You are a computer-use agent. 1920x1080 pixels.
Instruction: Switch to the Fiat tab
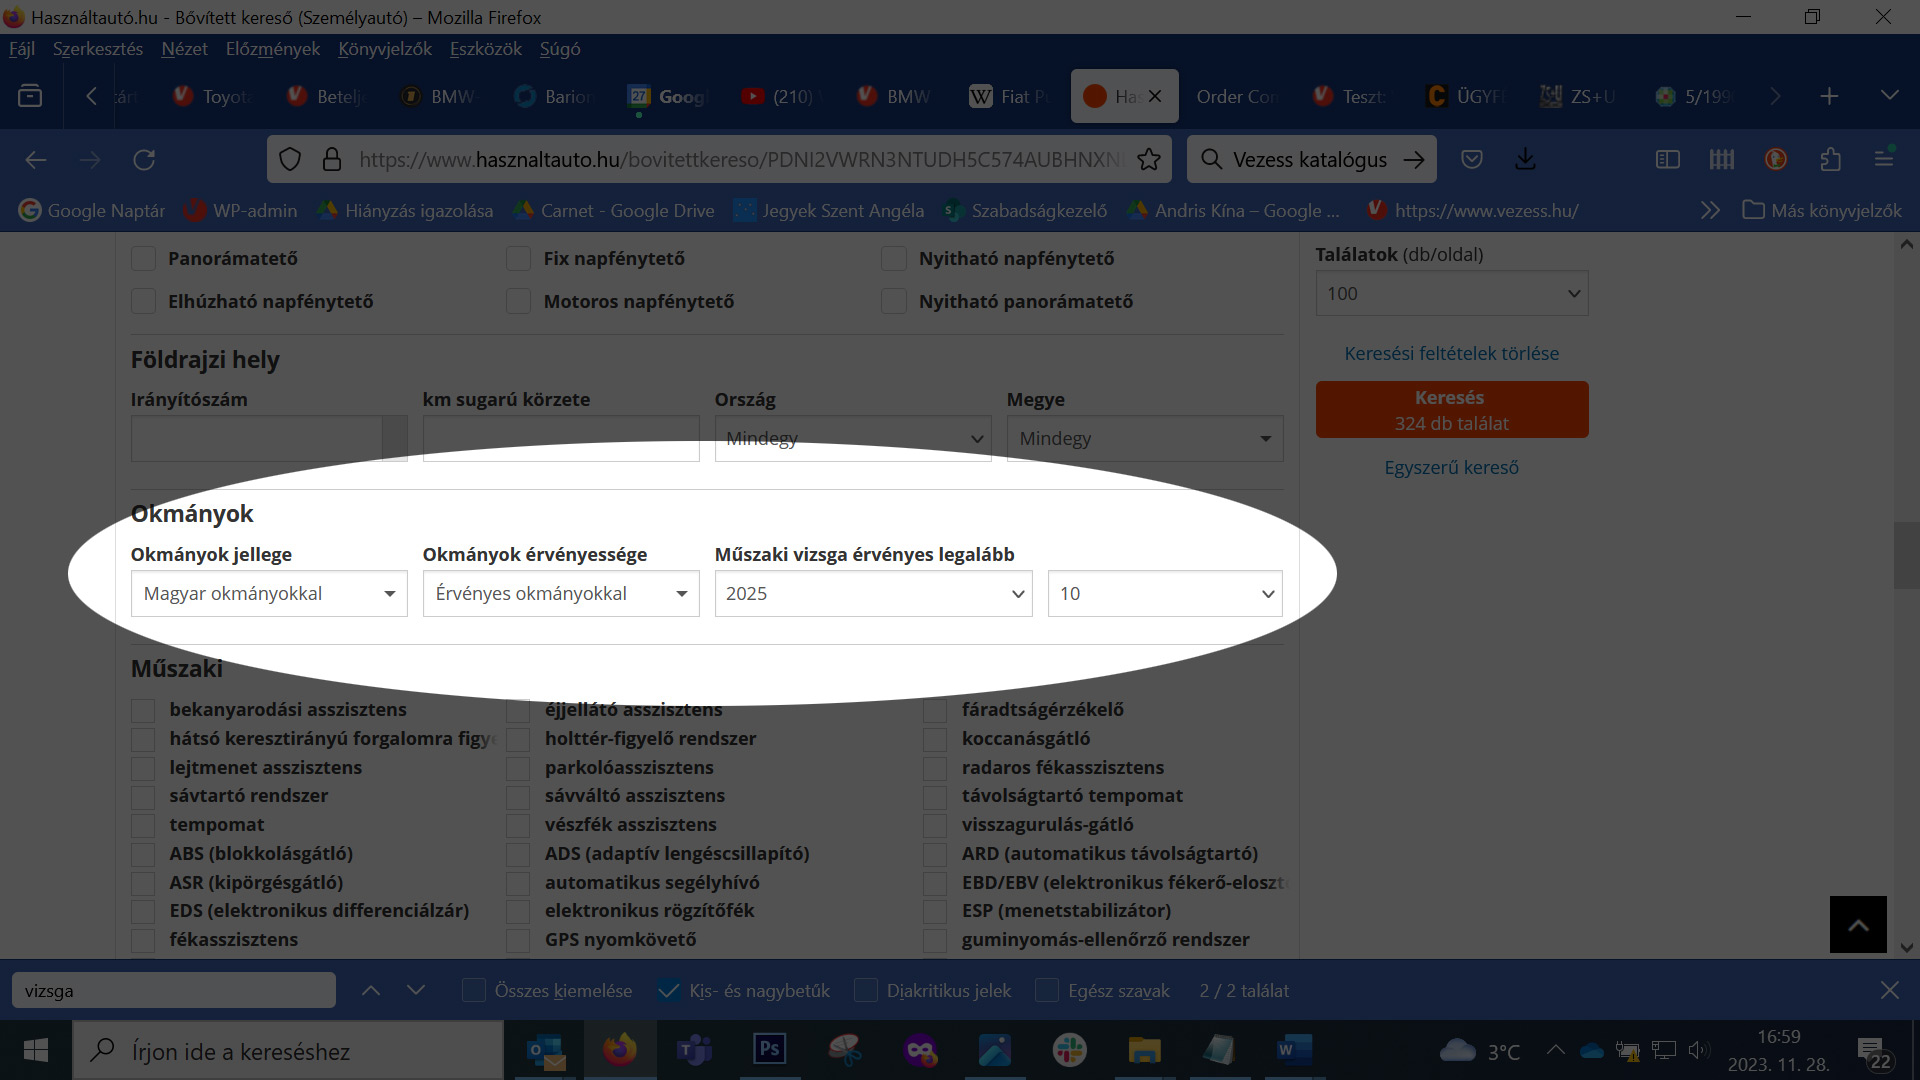pyautogui.click(x=1010, y=96)
